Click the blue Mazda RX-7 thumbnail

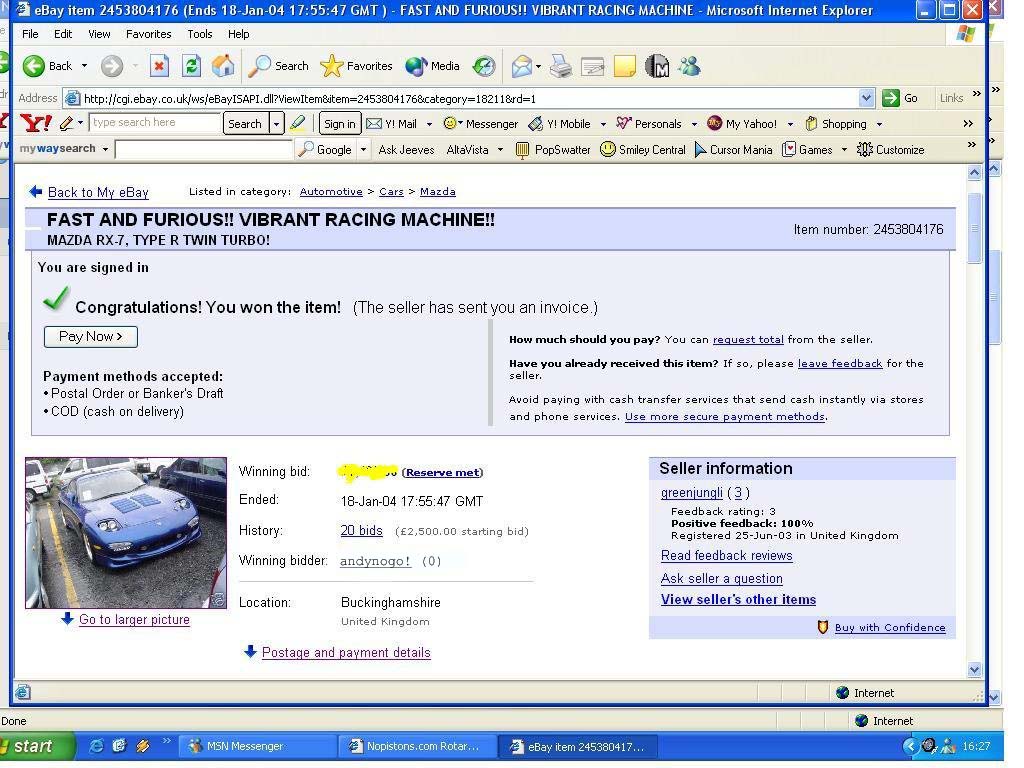tap(126, 533)
